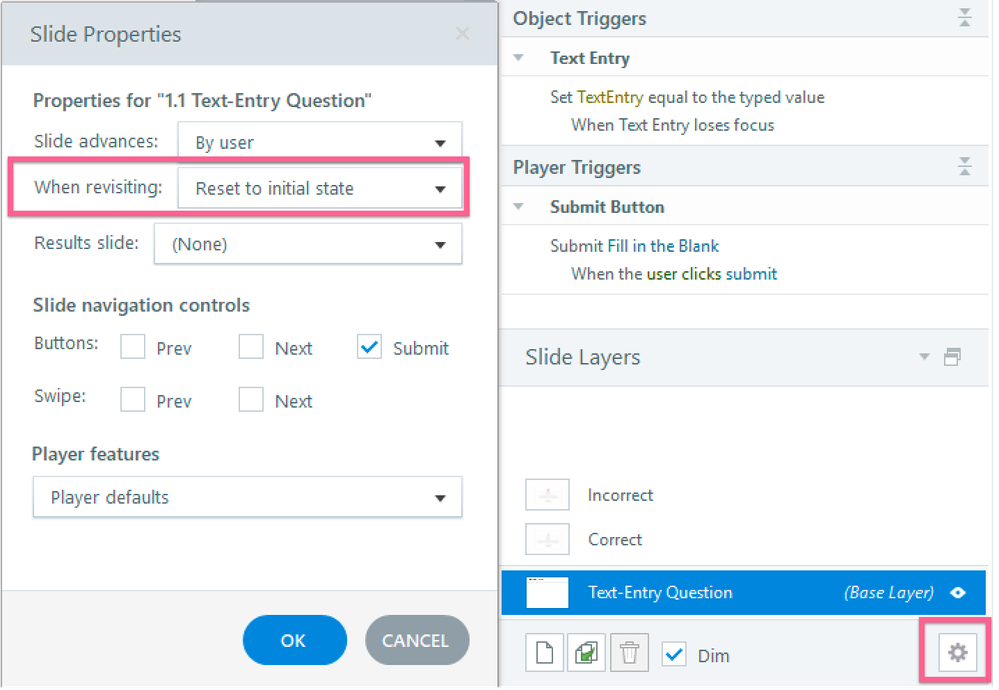
Task: Open the layer properties gear icon
Action: [x=957, y=653]
